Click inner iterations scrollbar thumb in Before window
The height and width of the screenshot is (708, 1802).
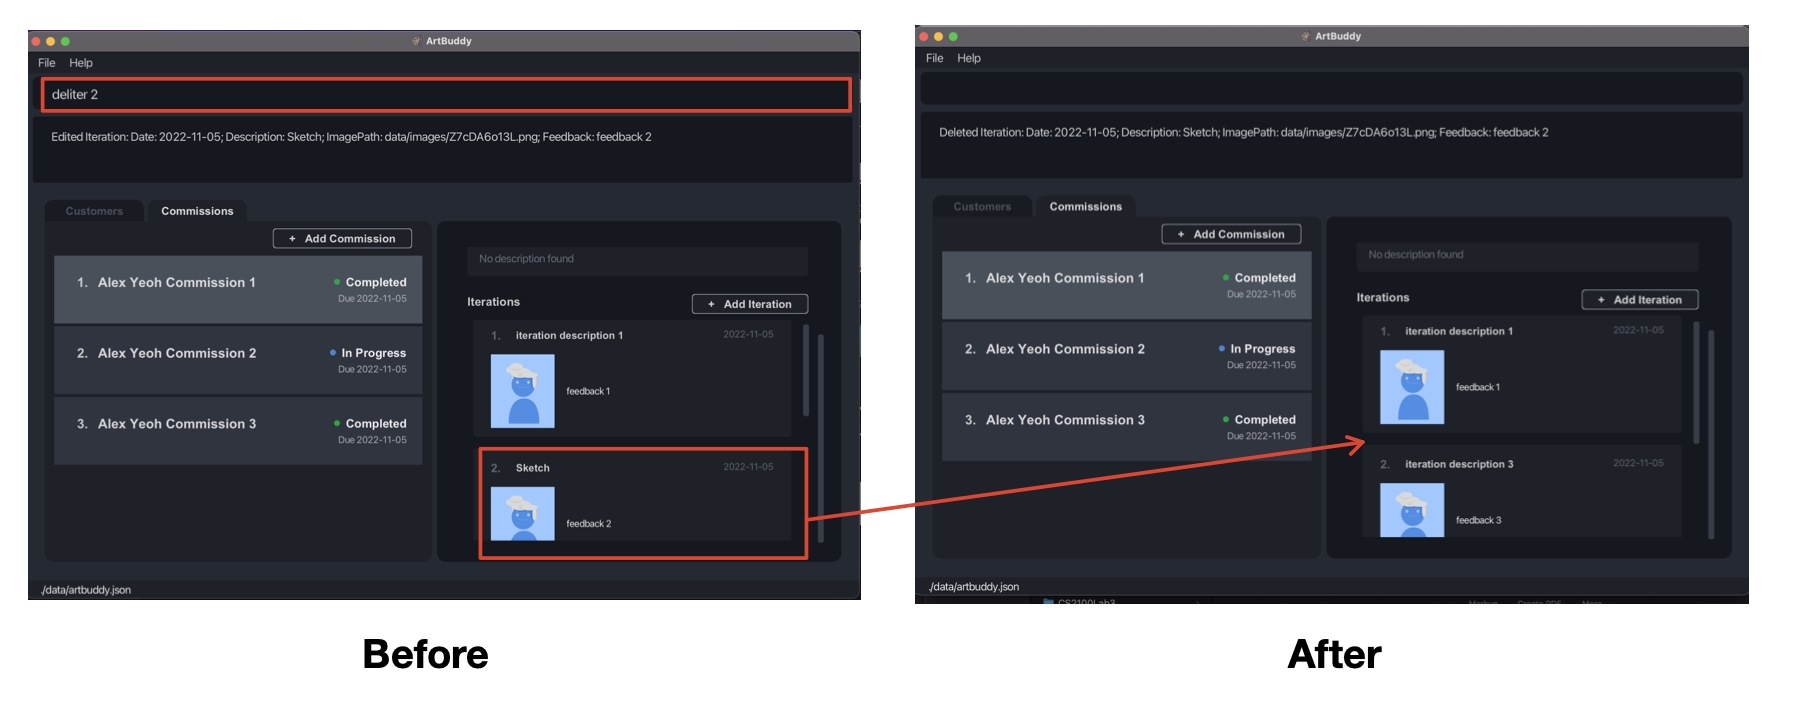pyautogui.click(x=806, y=370)
